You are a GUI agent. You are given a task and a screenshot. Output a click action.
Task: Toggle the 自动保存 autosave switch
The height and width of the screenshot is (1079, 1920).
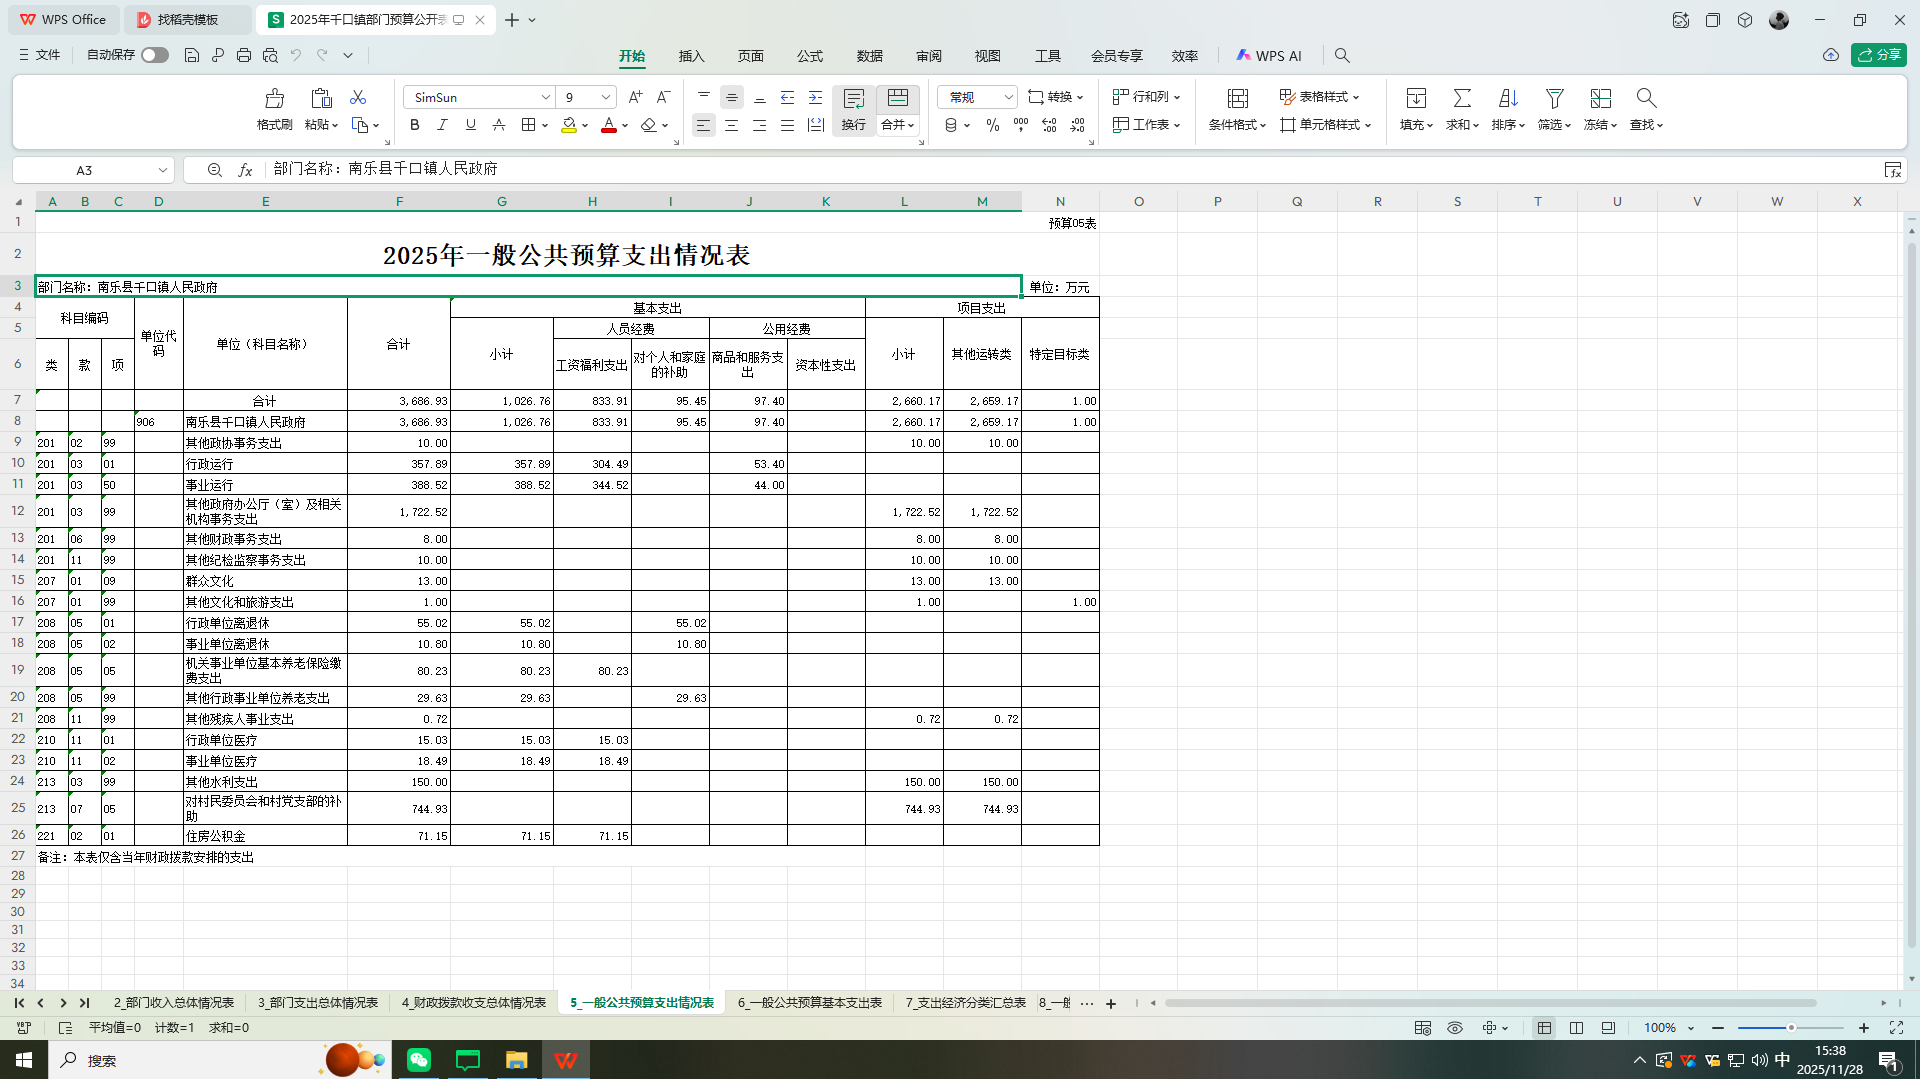click(x=155, y=55)
